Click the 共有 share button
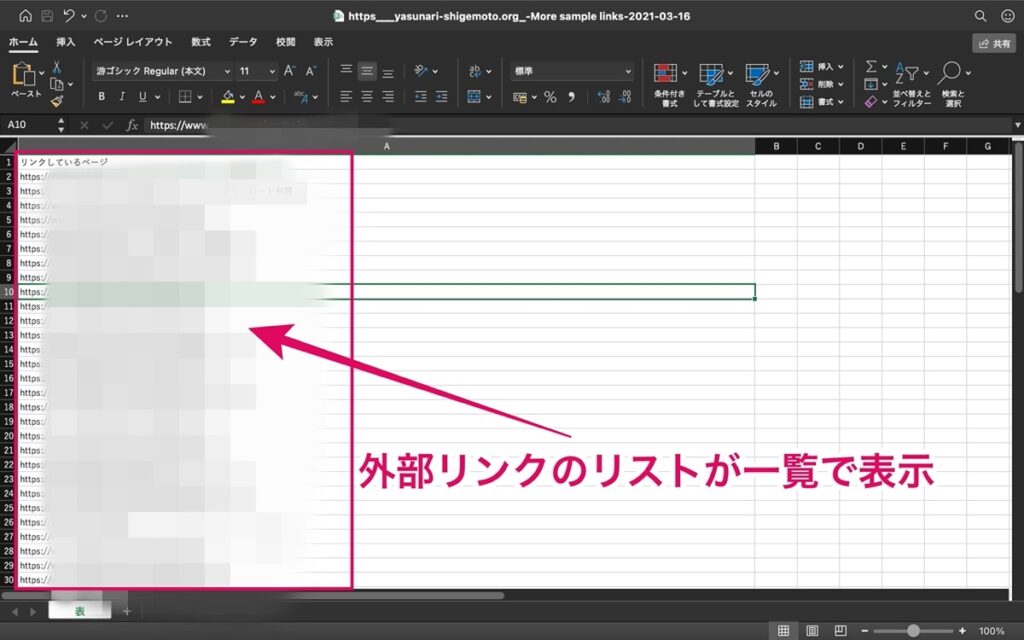 click(x=994, y=43)
